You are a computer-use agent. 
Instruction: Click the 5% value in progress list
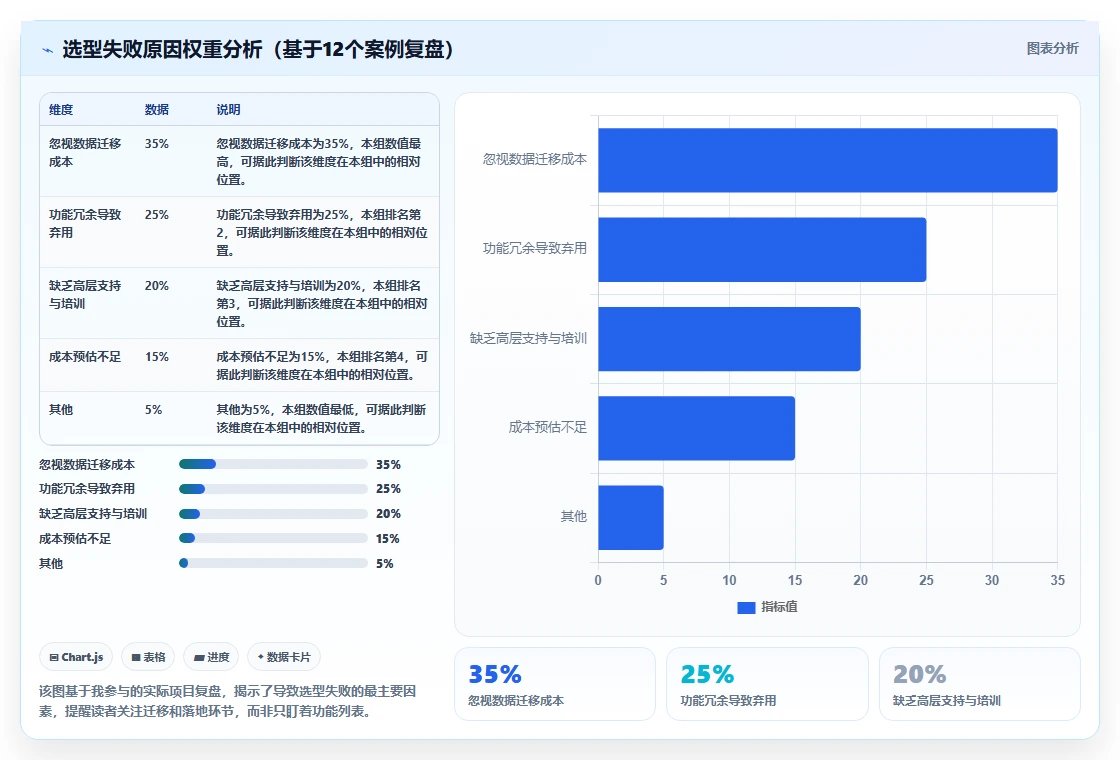(384, 564)
